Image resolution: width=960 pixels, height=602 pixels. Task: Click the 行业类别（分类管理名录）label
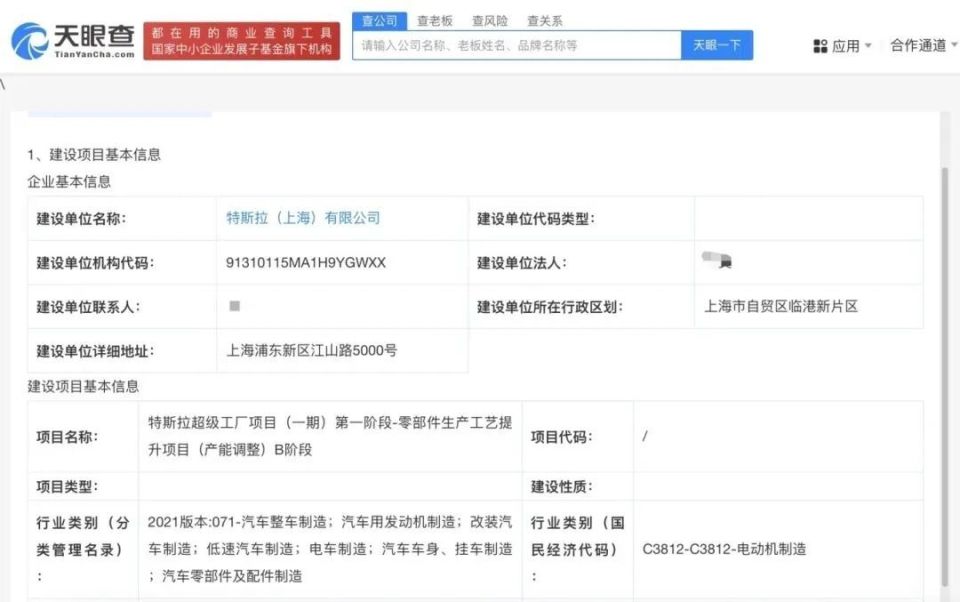coord(83,549)
